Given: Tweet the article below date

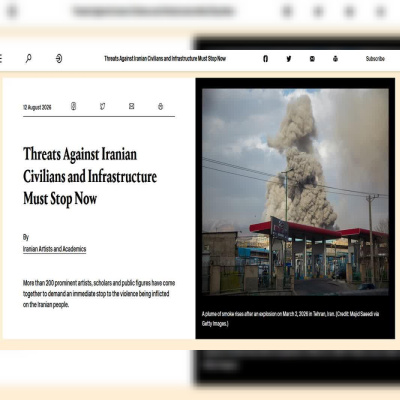Looking at the screenshot, I should (102, 106).
